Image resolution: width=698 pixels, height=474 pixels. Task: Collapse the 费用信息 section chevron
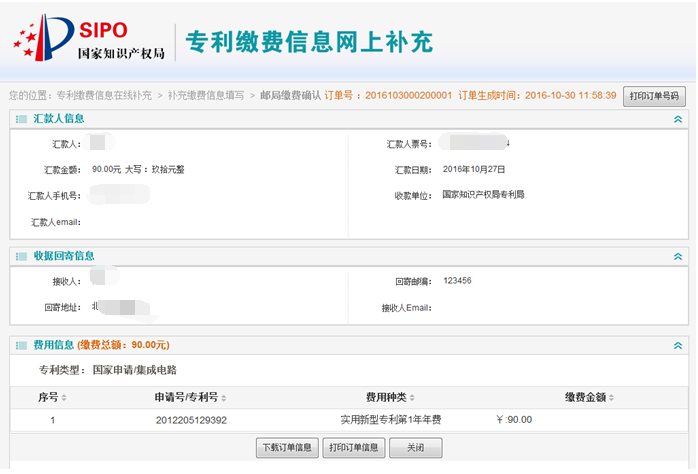coord(678,345)
